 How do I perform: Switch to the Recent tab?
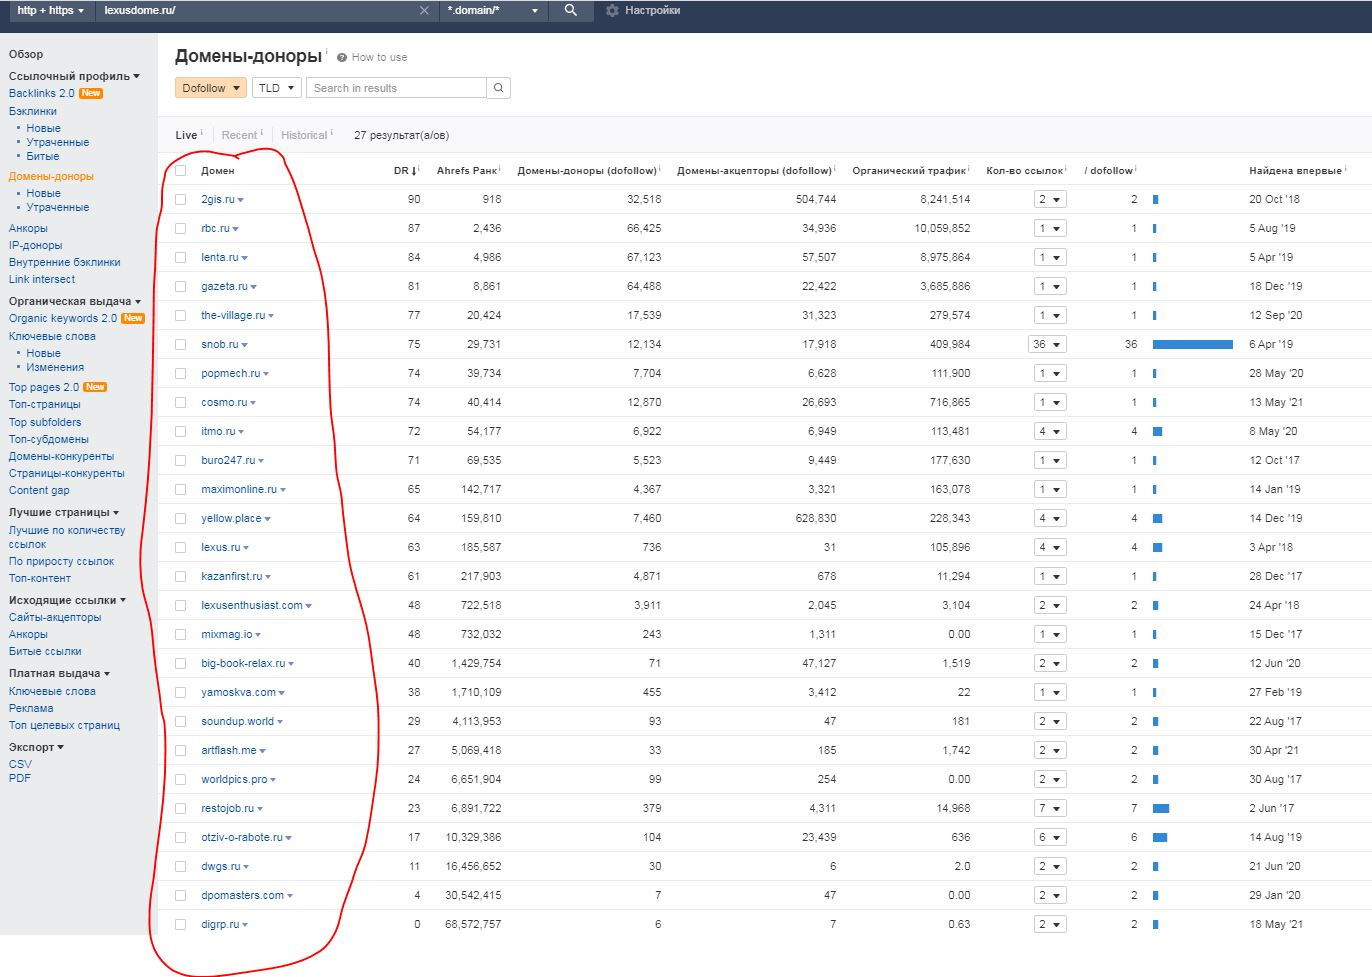click(239, 135)
